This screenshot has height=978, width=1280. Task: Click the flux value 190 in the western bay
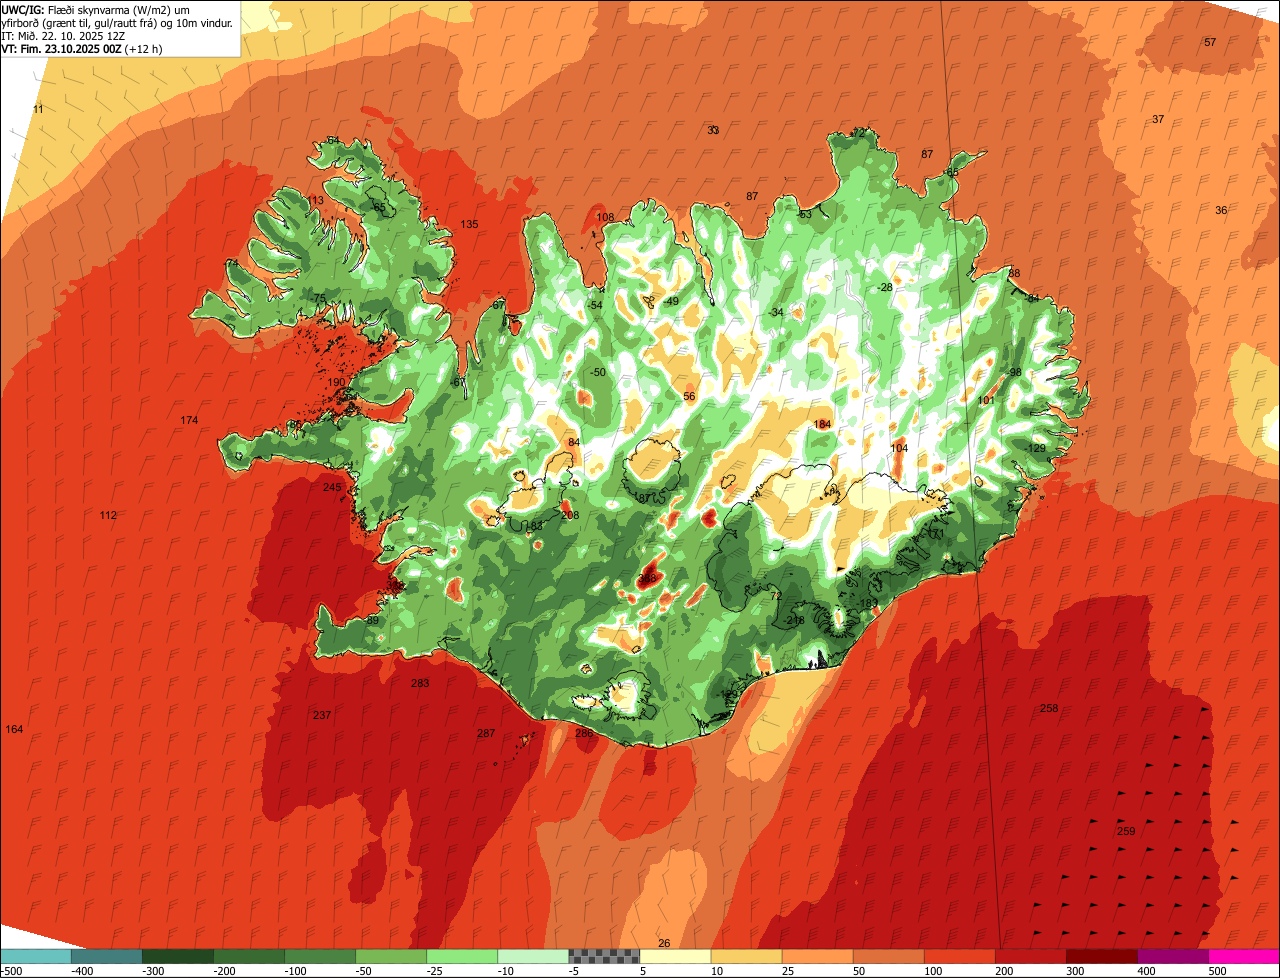[x=336, y=383]
